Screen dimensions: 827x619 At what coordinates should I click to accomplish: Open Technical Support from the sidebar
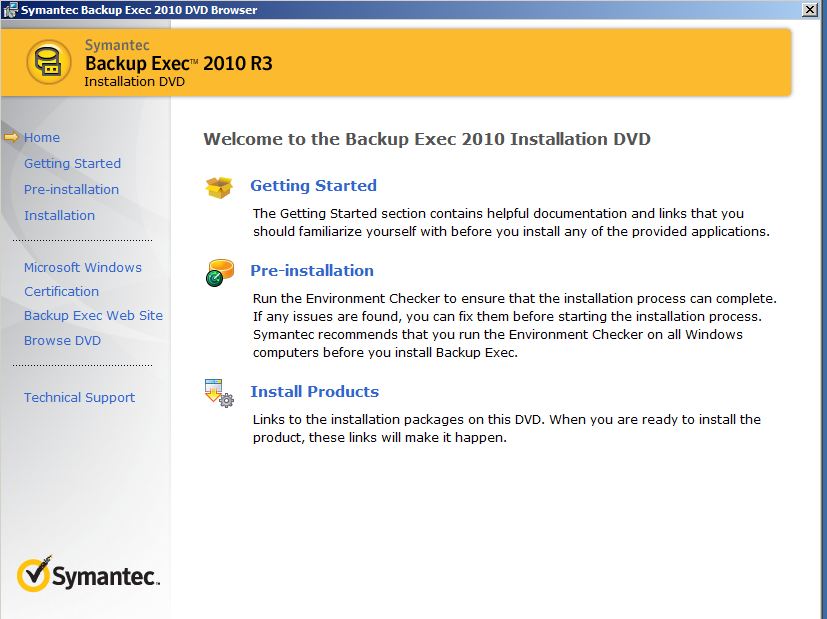pyautogui.click(x=79, y=397)
